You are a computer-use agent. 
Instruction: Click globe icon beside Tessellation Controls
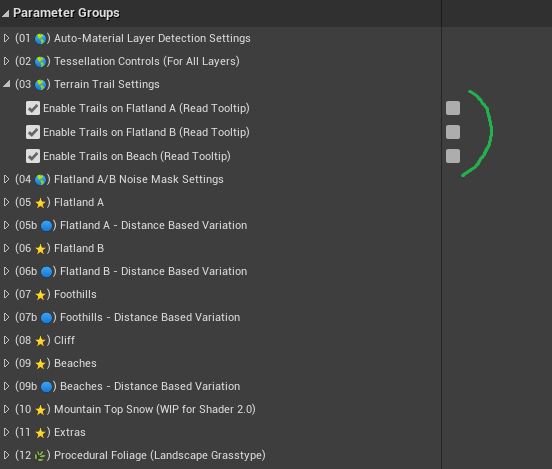(x=40, y=62)
